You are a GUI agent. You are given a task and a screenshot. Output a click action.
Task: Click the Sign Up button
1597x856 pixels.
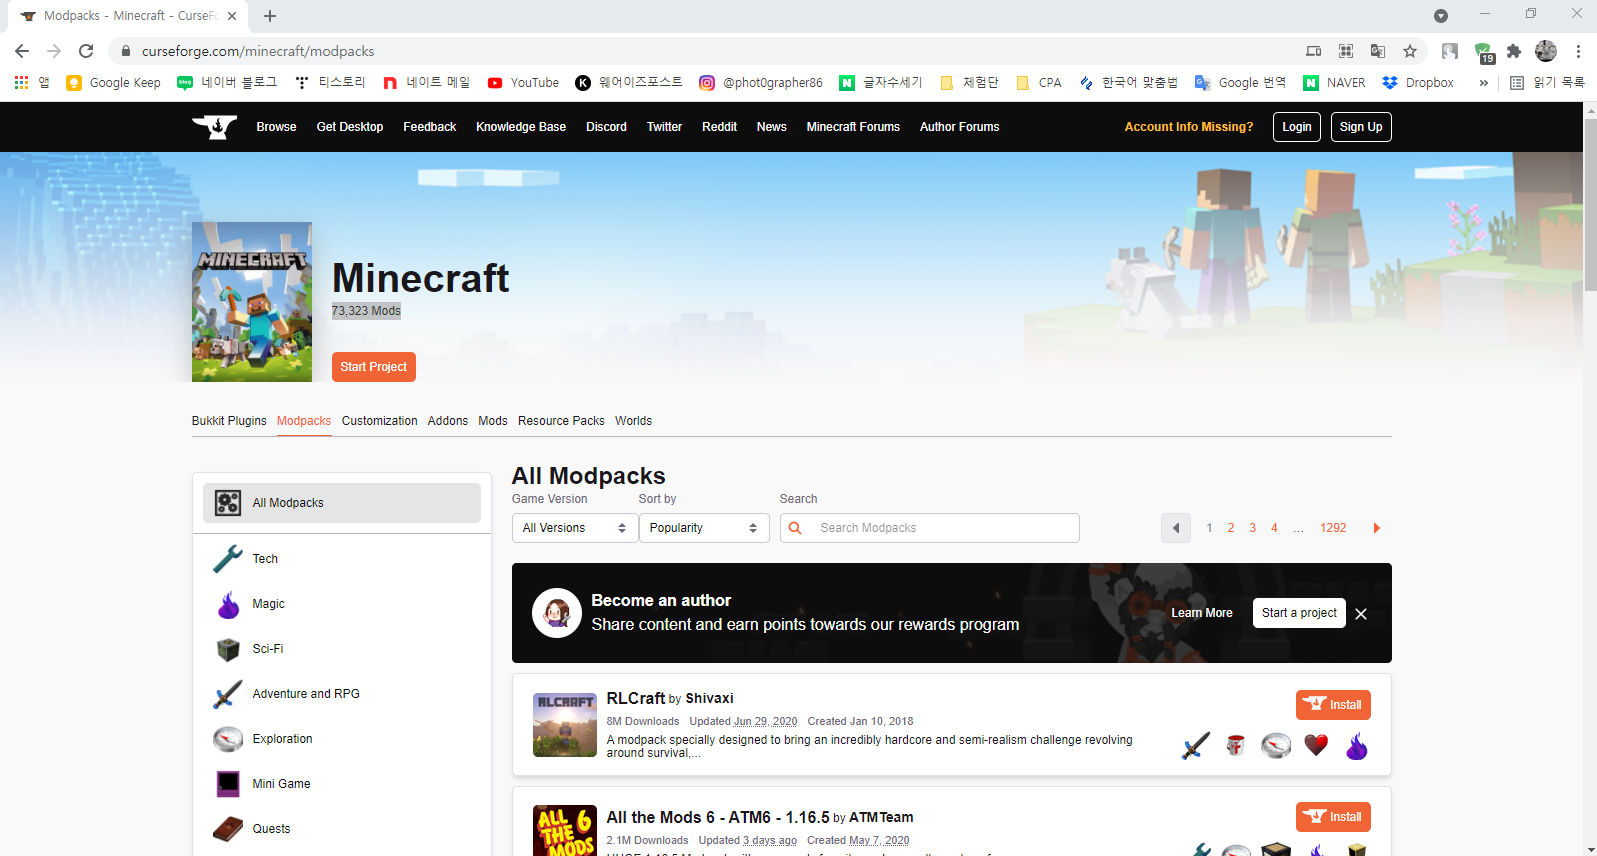pos(1361,127)
